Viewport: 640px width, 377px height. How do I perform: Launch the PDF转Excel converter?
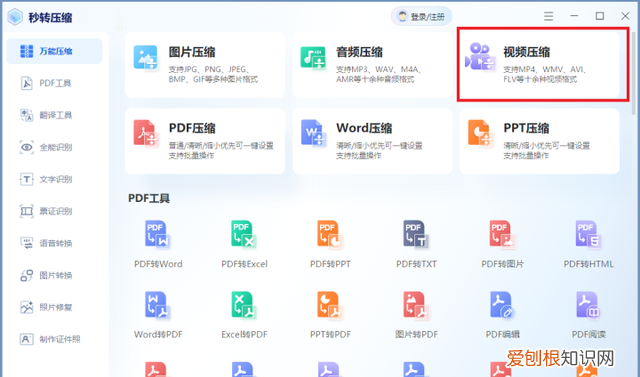click(244, 244)
